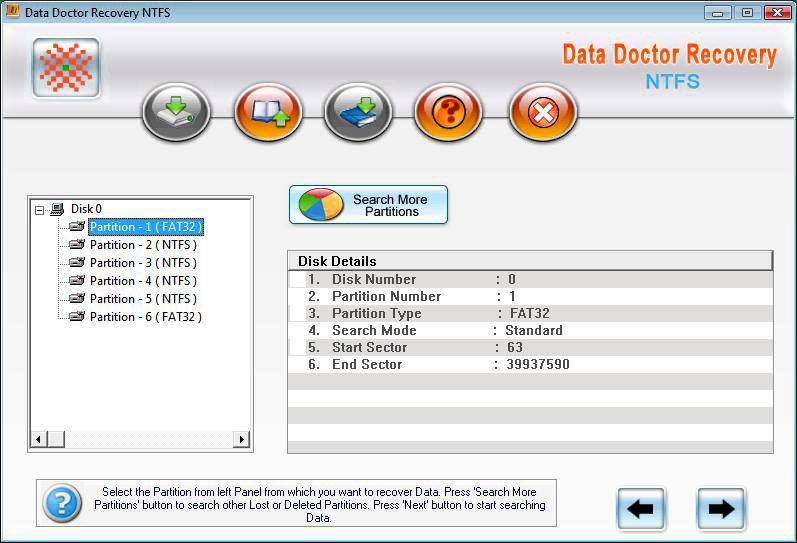This screenshot has height=543, width=797.
Task: Click drive icon beside Partition - 1
Action: [x=77, y=226]
